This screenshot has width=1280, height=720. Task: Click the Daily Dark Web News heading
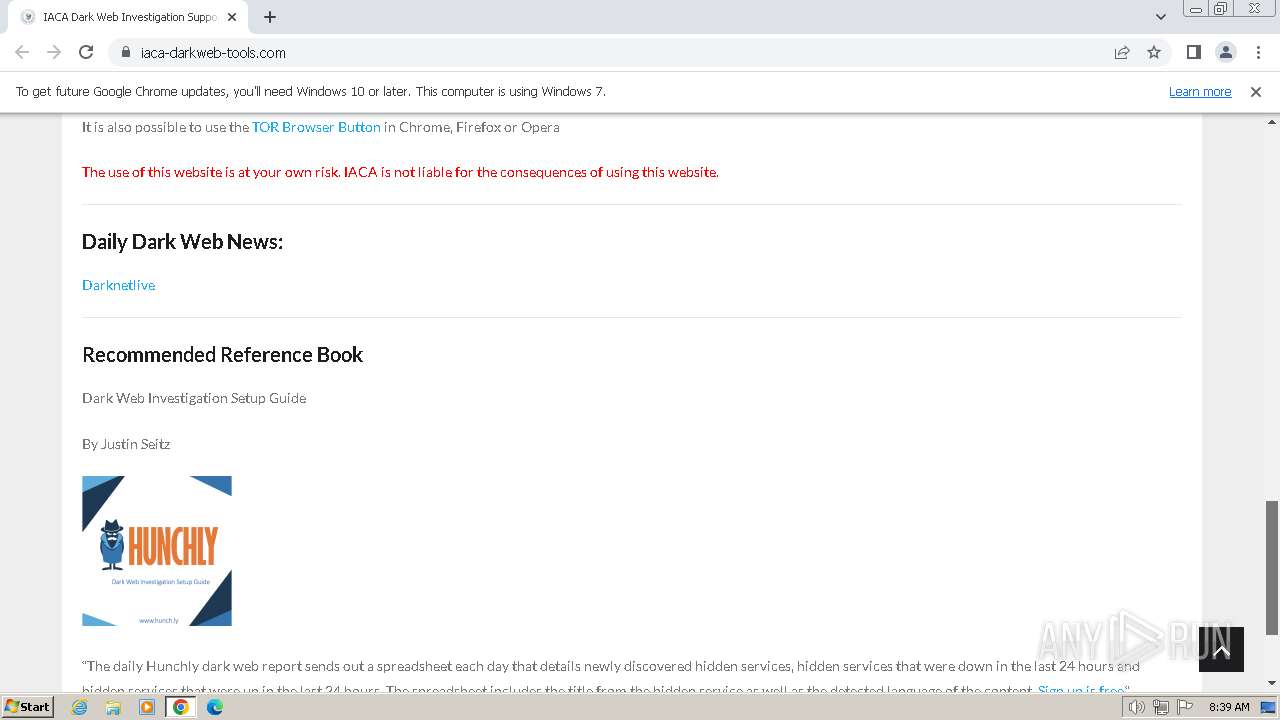coord(182,242)
